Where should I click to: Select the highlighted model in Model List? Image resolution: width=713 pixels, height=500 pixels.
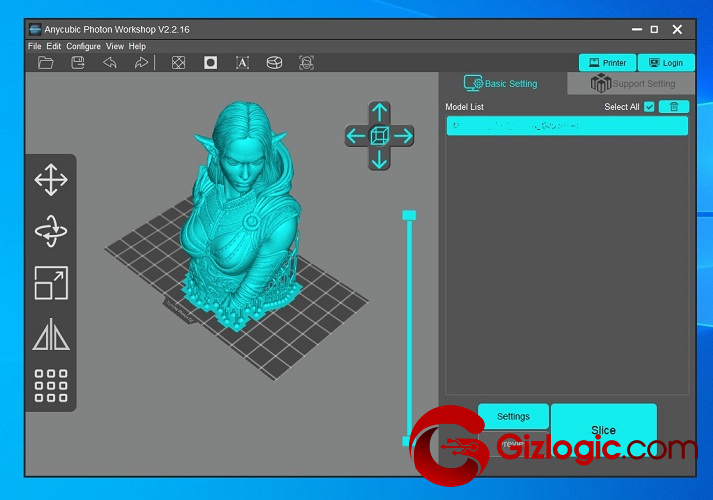pos(567,126)
